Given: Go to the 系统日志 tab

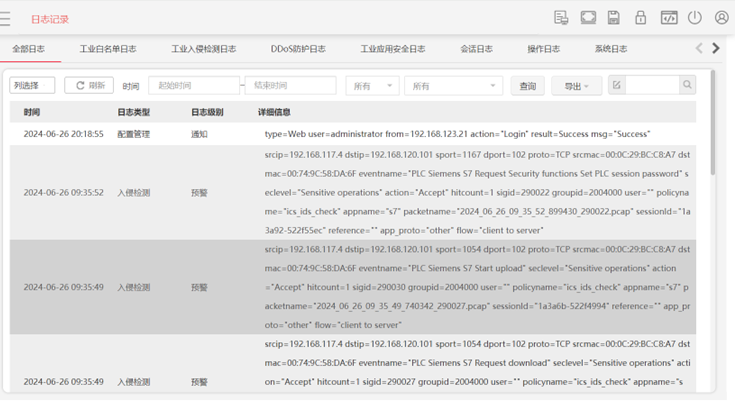Looking at the screenshot, I should (x=611, y=49).
